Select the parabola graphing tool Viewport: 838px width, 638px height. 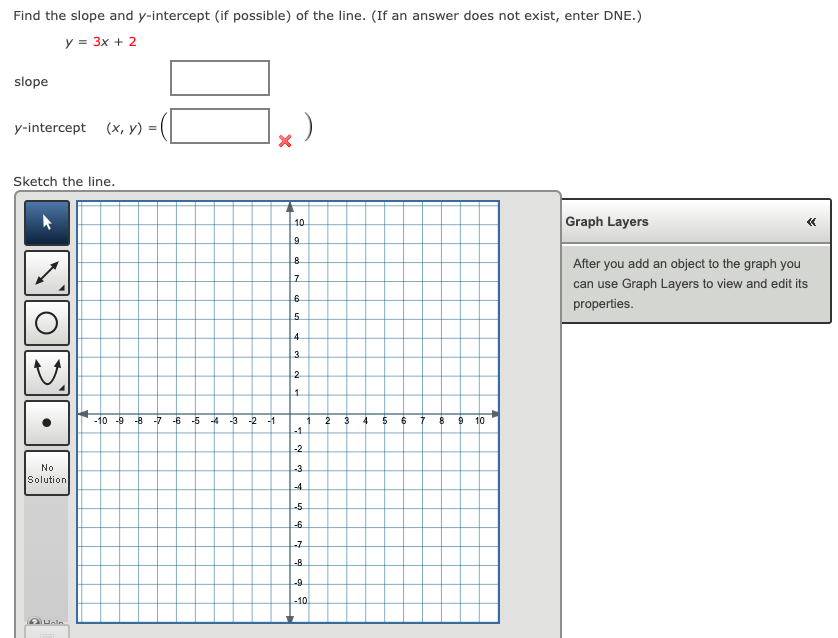[46, 372]
